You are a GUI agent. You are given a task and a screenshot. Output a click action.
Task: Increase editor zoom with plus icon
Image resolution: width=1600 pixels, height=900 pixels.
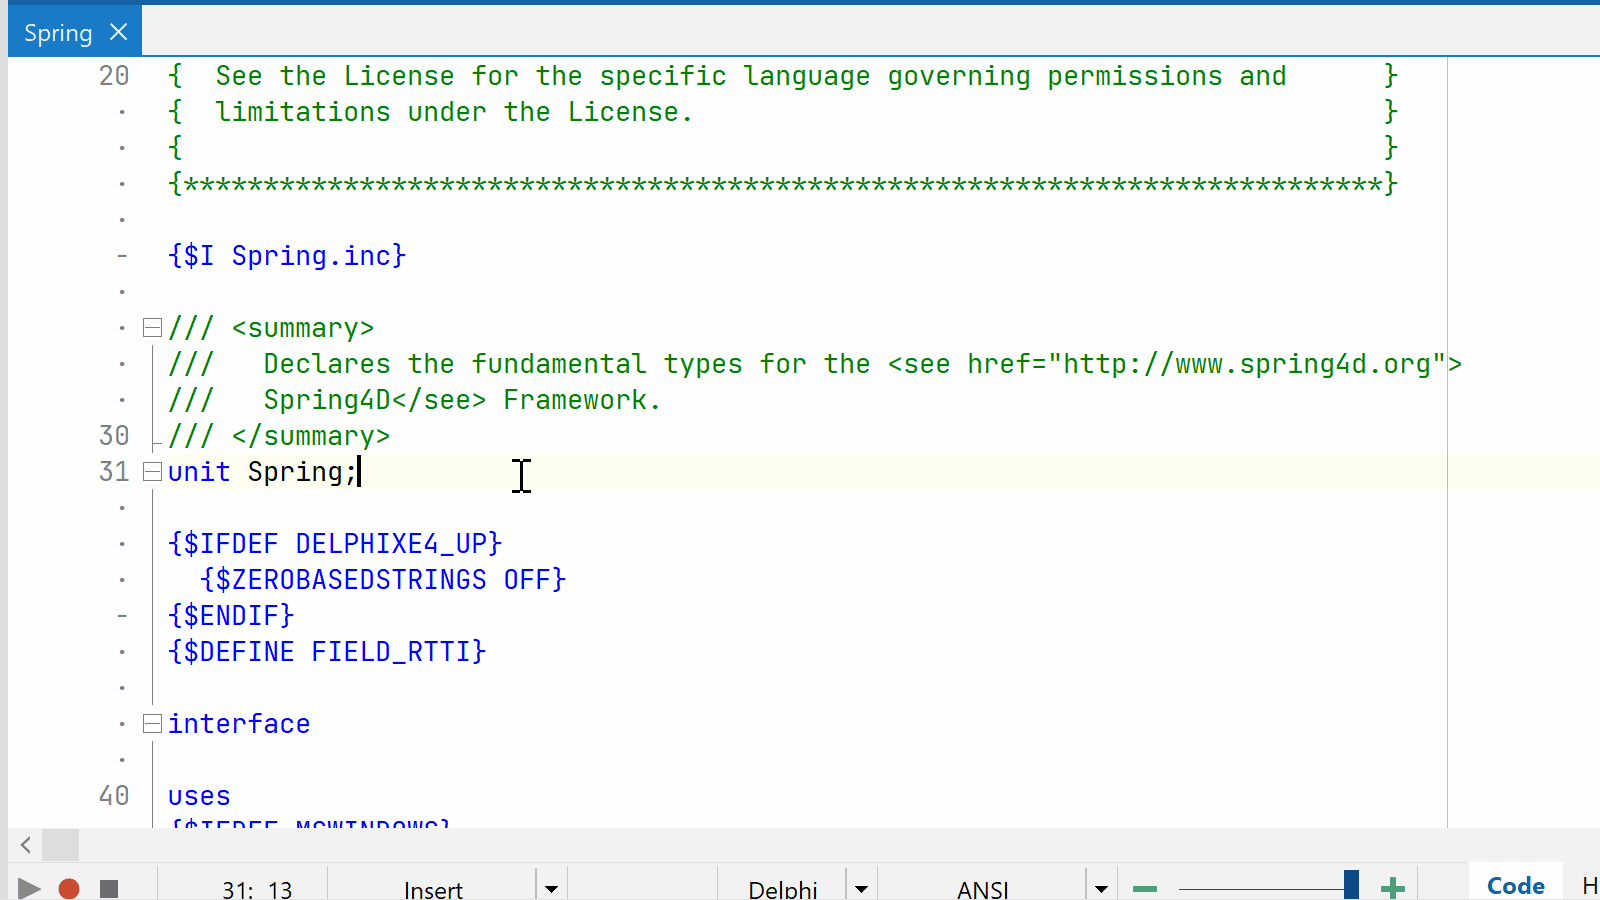(1393, 888)
